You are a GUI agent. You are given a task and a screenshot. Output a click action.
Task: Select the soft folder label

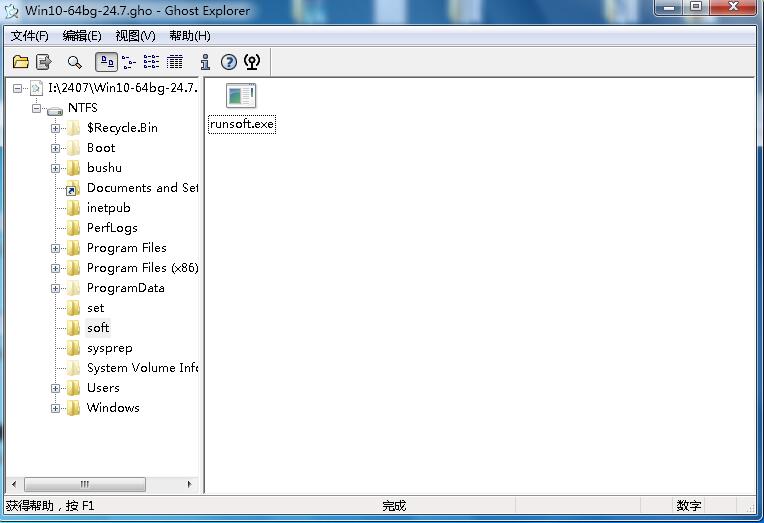pyautogui.click(x=98, y=328)
